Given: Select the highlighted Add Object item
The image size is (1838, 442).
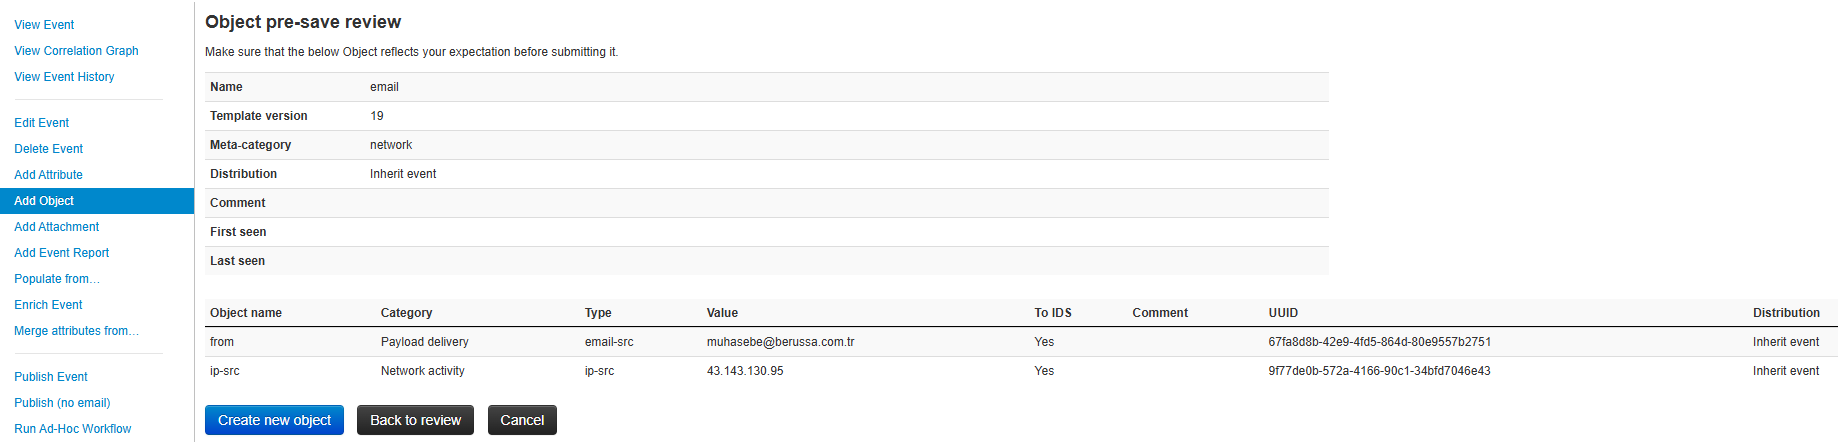Looking at the screenshot, I should pyautogui.click(x=97, y=201).
